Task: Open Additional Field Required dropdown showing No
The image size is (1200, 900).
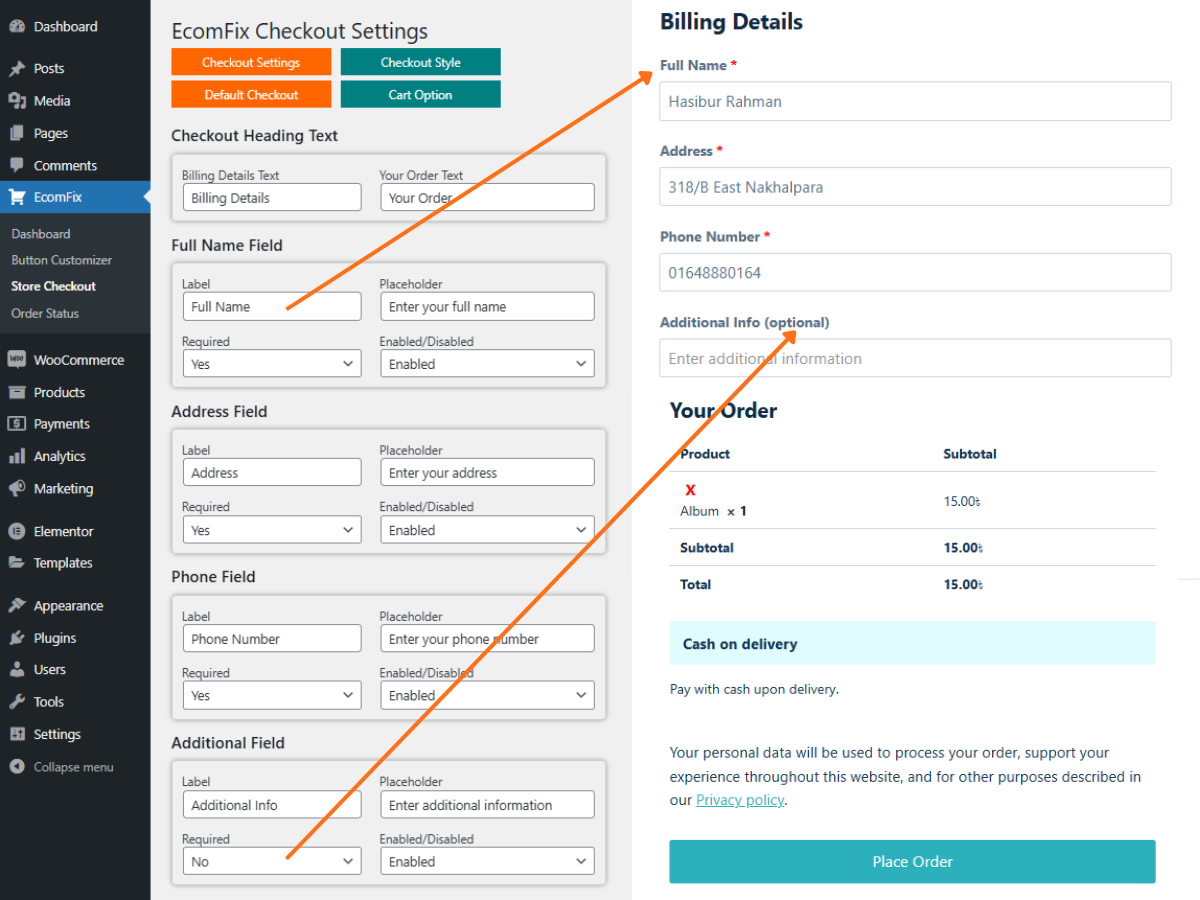Action: tap(272, 861)
